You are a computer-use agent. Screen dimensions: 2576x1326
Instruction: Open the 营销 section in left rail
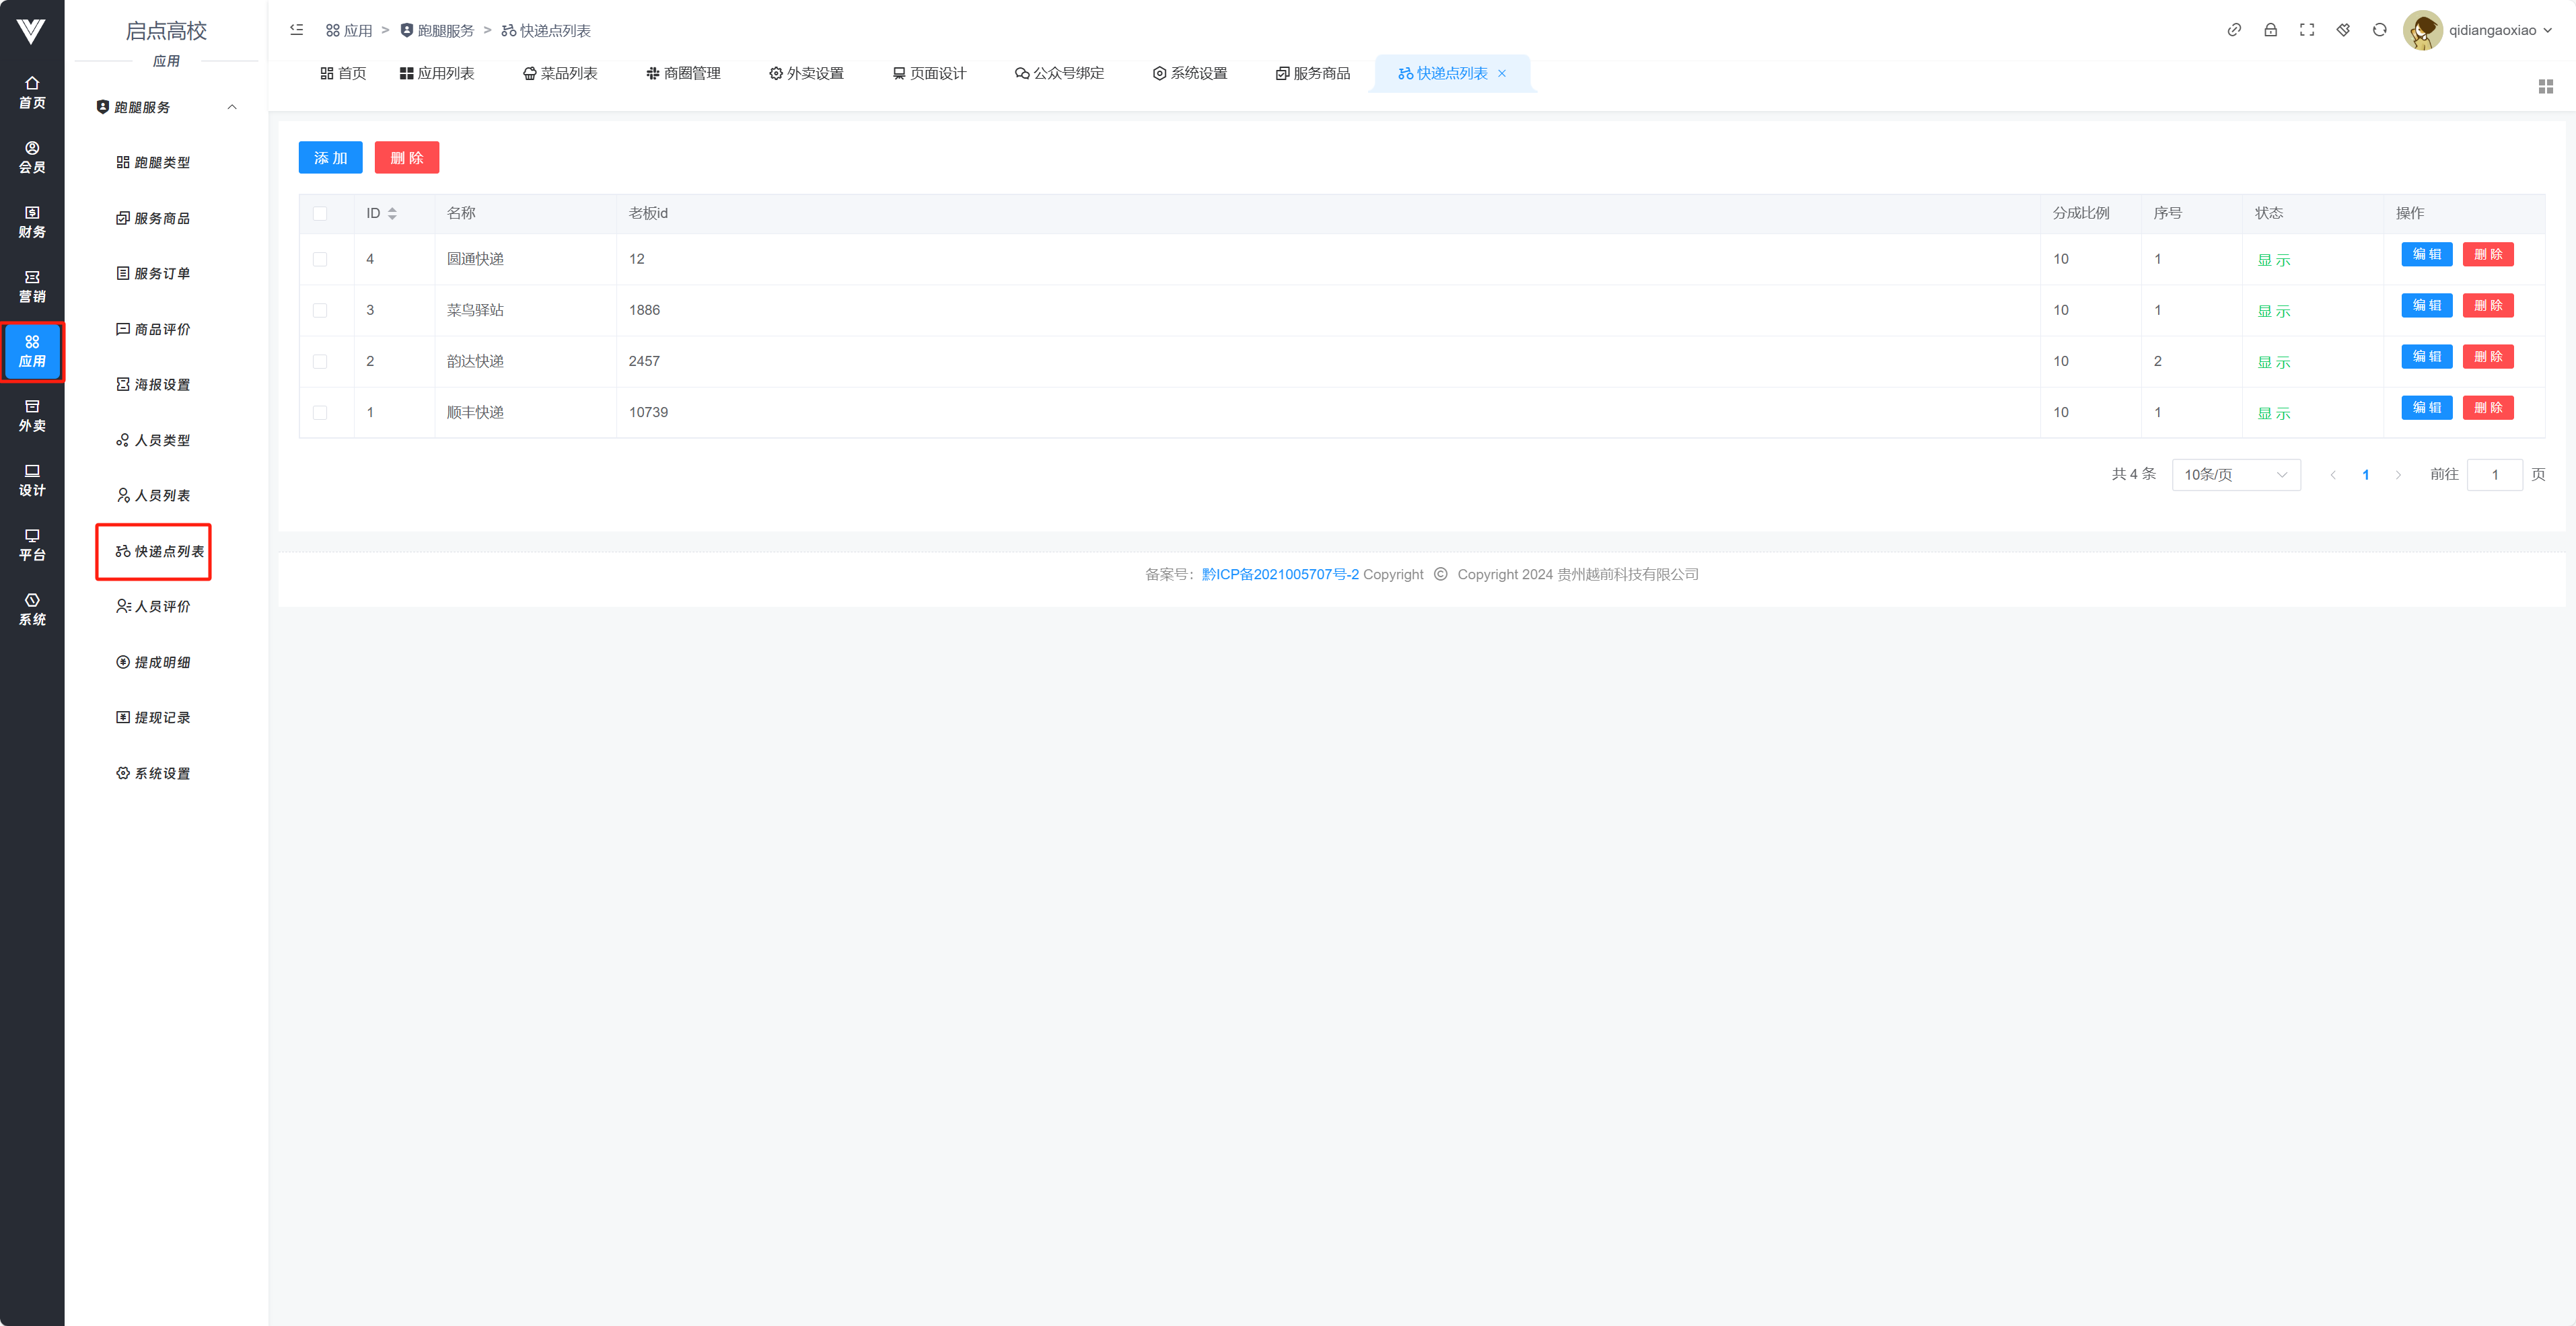[x=32, y=286]
